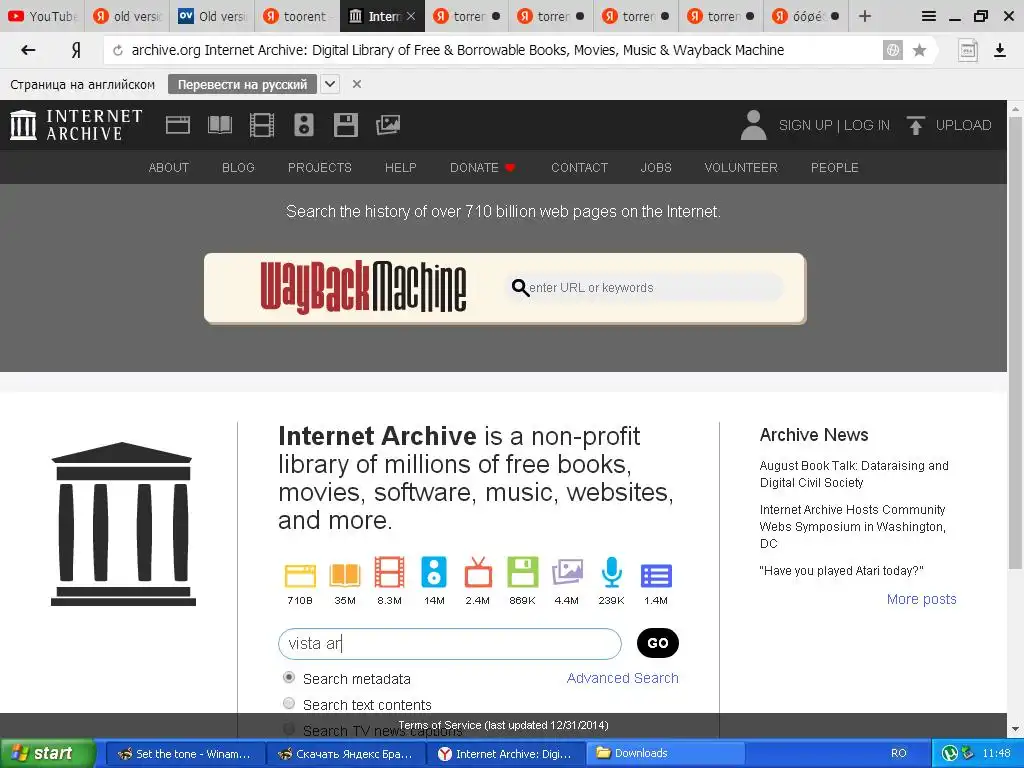Open 'Set the tone - Winamp' taskbar item
Screen dimensions: 1024x768
point(185,754)
